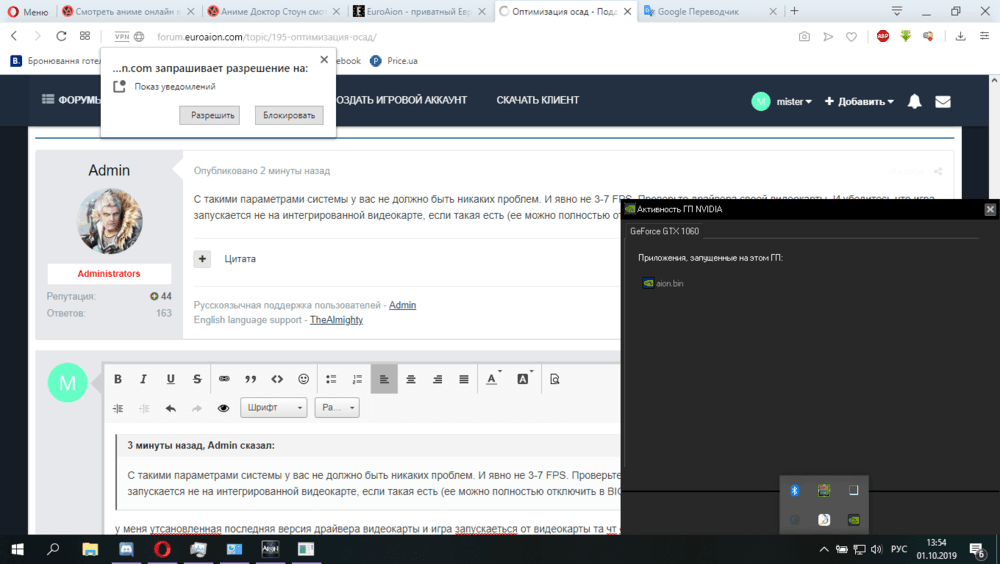1000x564 pixels.
Task: Toggle bold formatting
Action: pyautogui.click(x=118, y=379)
